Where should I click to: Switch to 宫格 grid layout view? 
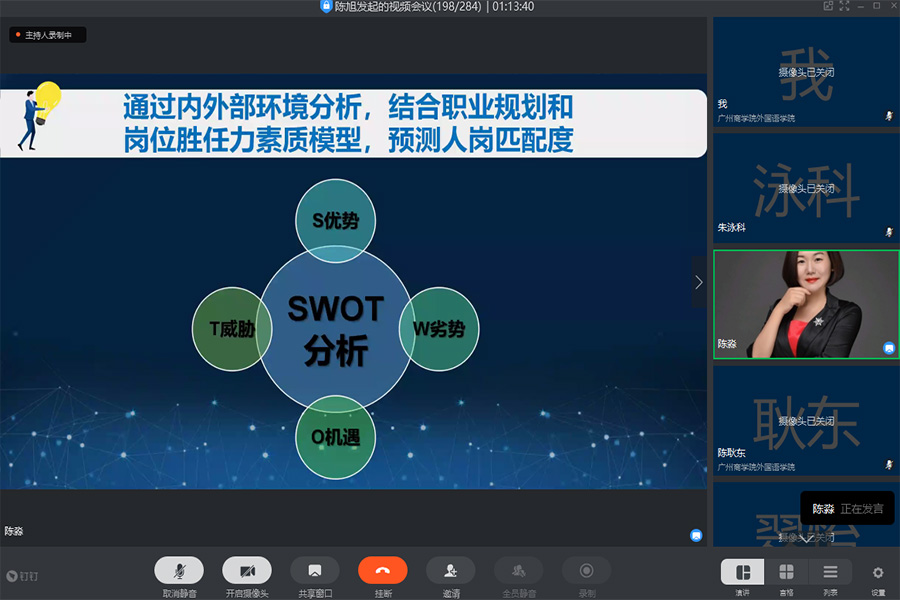[x=786, y=572]
